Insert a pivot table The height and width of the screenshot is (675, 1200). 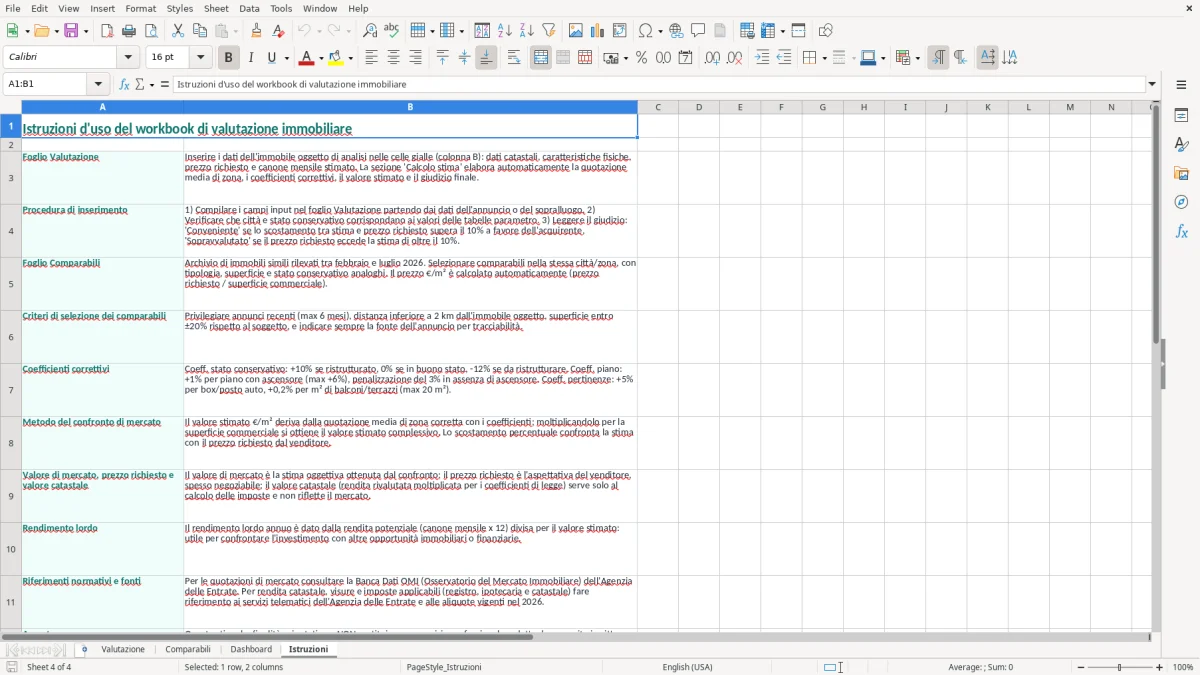[620, 31]
